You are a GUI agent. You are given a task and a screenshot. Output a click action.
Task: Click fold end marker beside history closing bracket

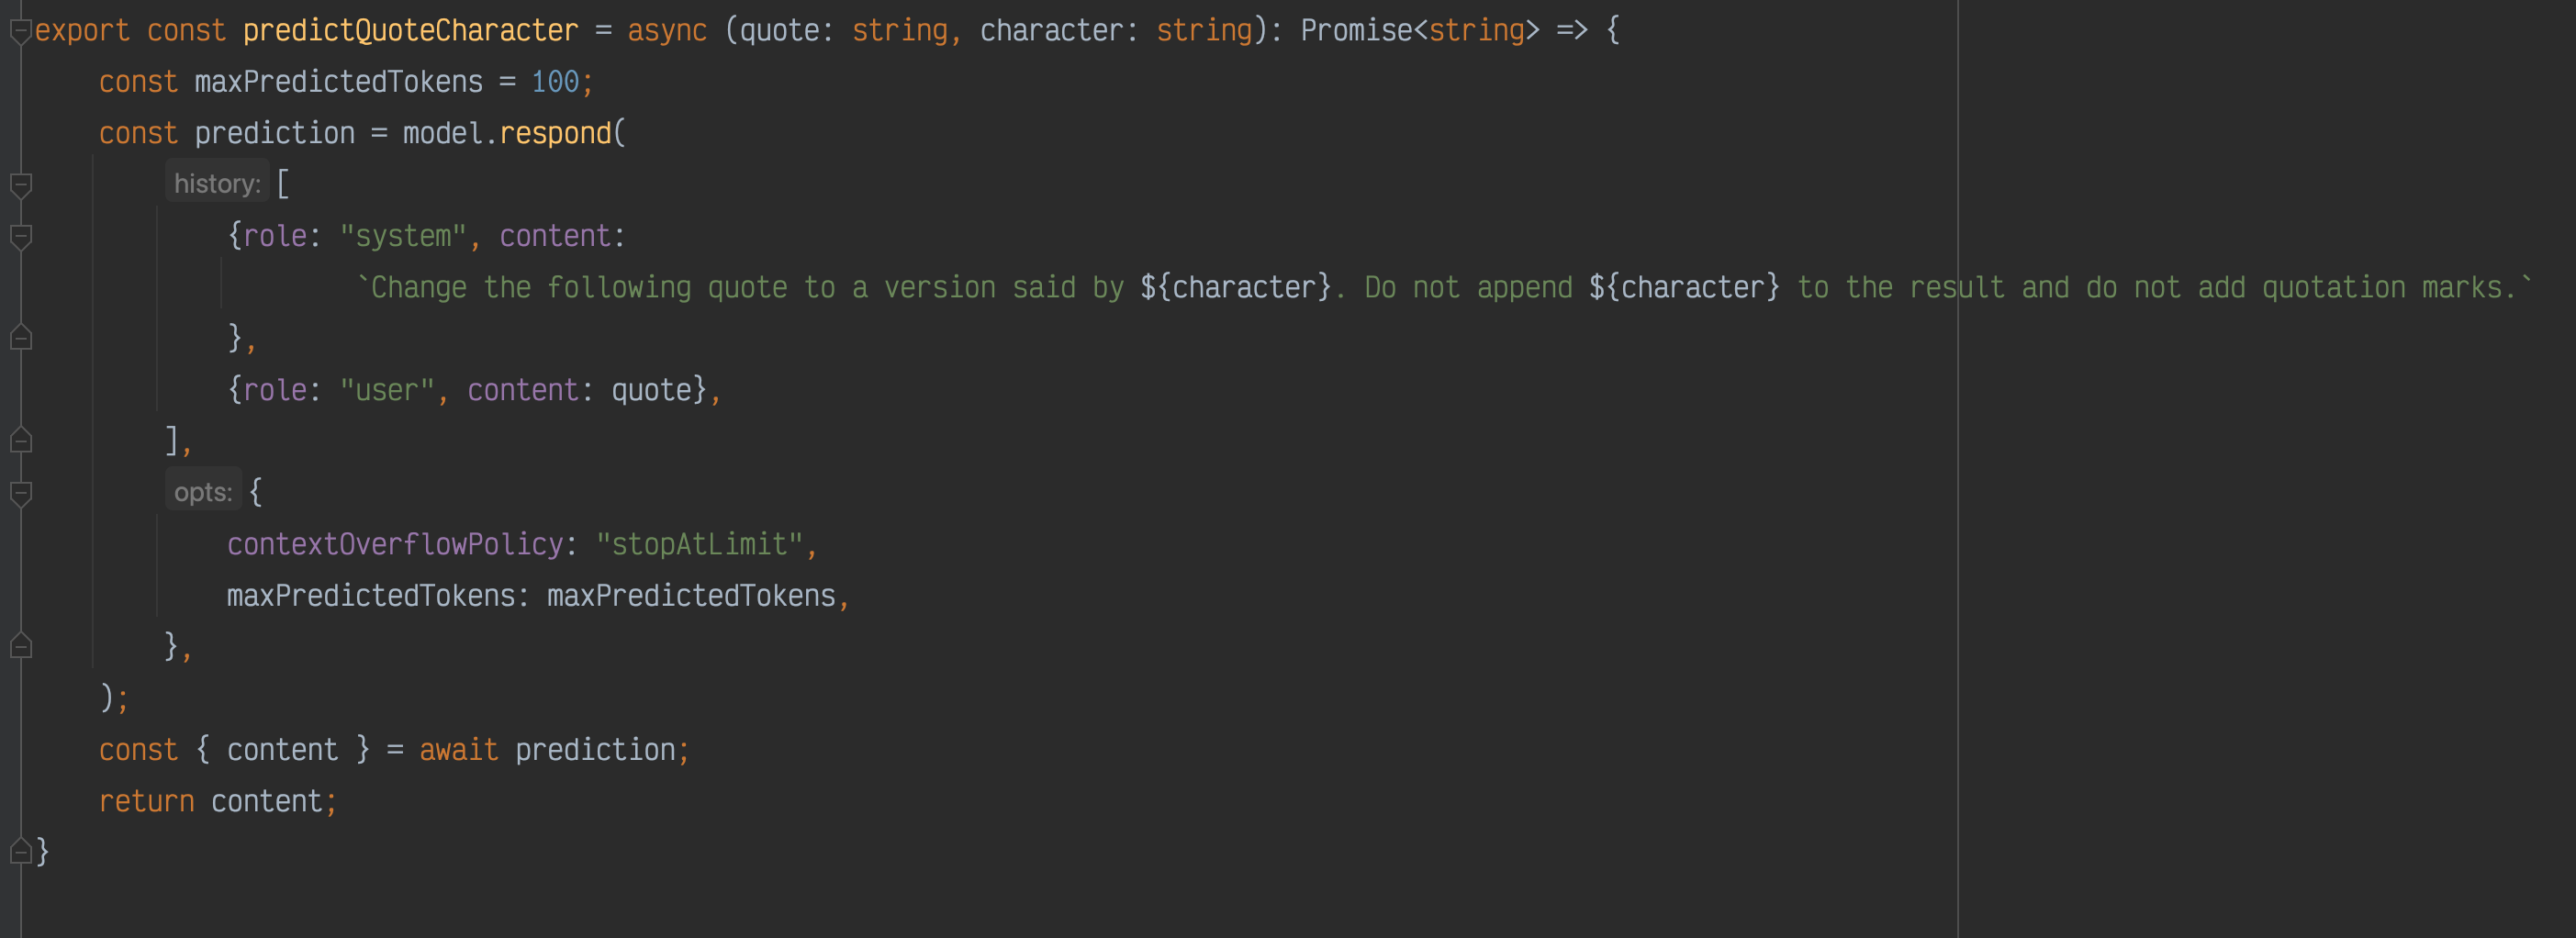point(20,440)
